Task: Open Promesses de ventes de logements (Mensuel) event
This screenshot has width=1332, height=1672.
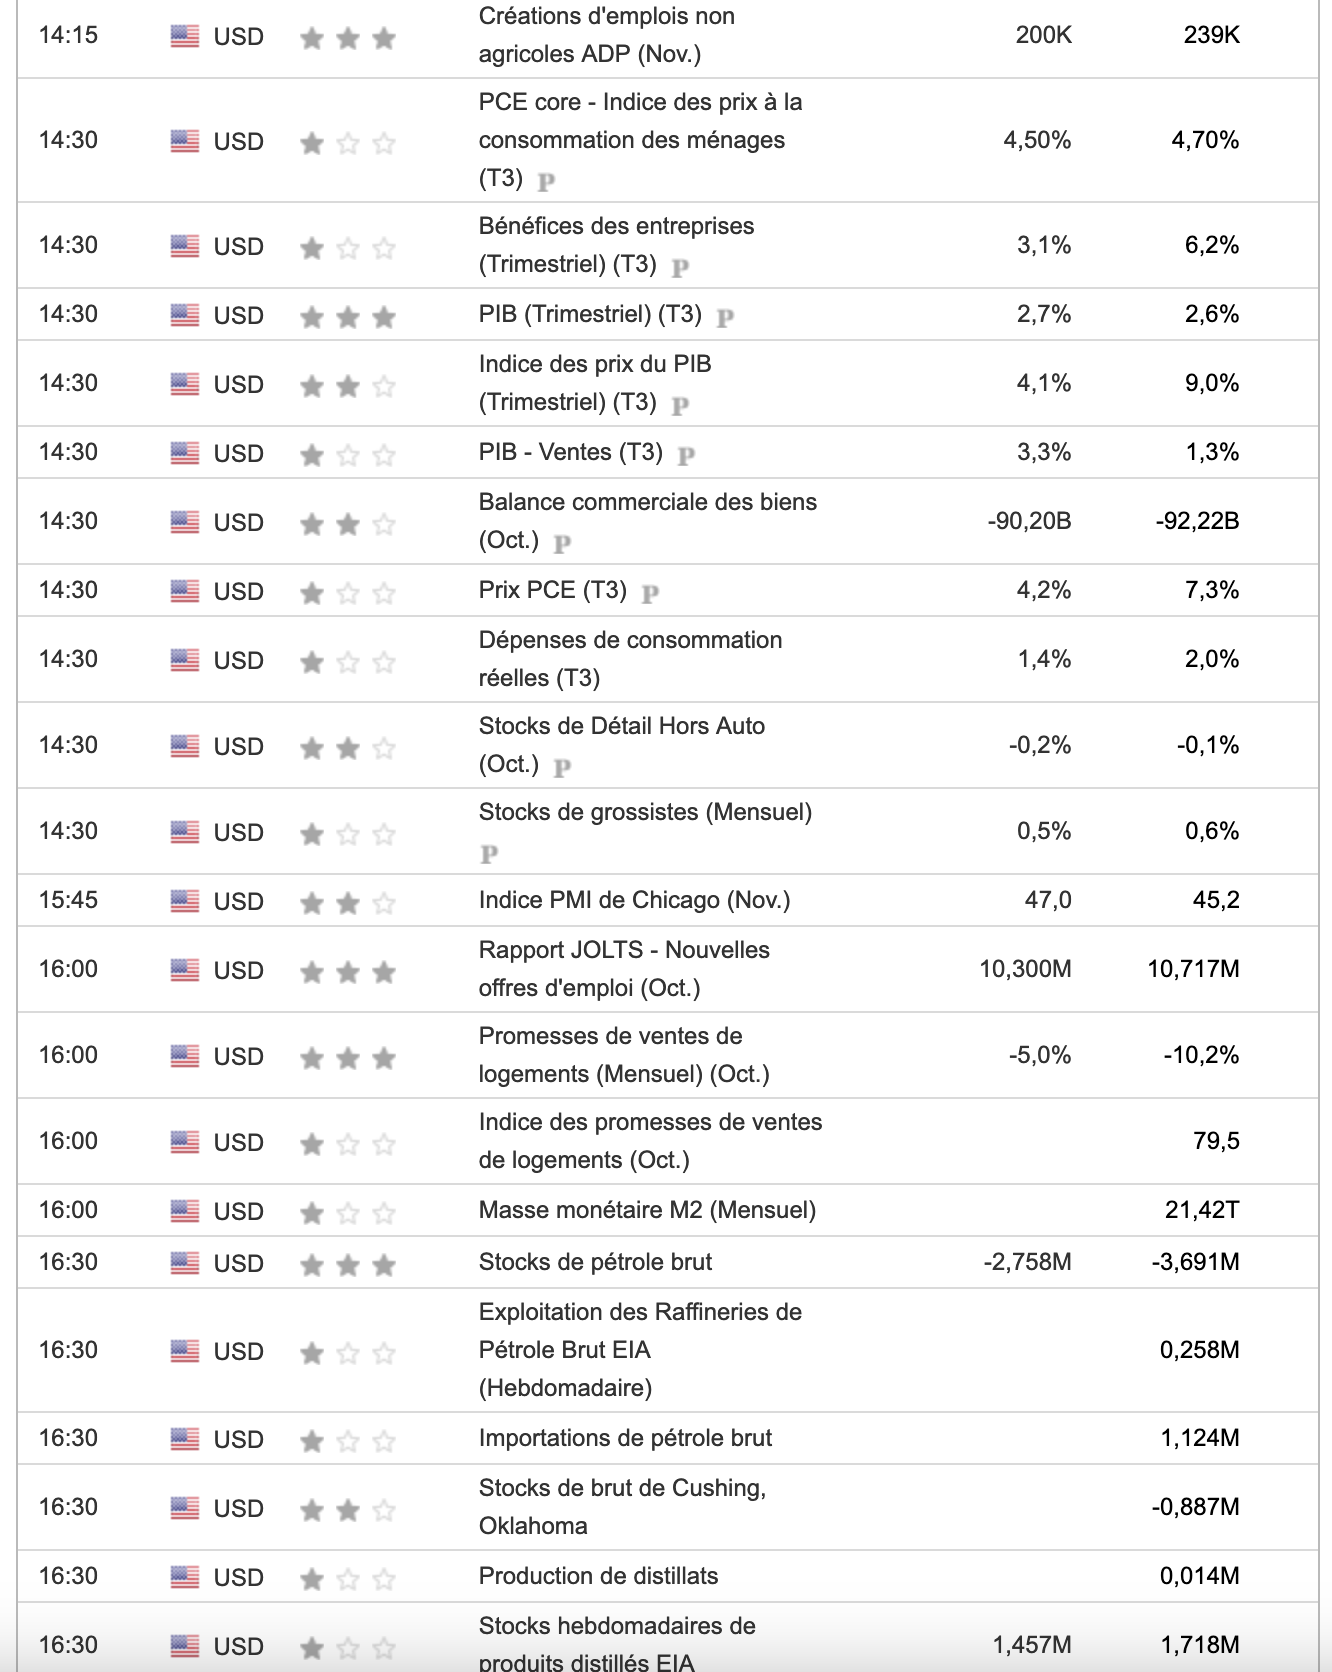Action: (x=623, y=1055)
